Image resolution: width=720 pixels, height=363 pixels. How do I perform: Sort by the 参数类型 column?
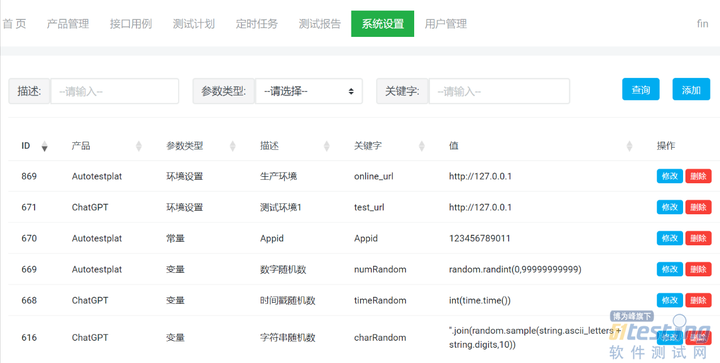[x=232, y=146]
